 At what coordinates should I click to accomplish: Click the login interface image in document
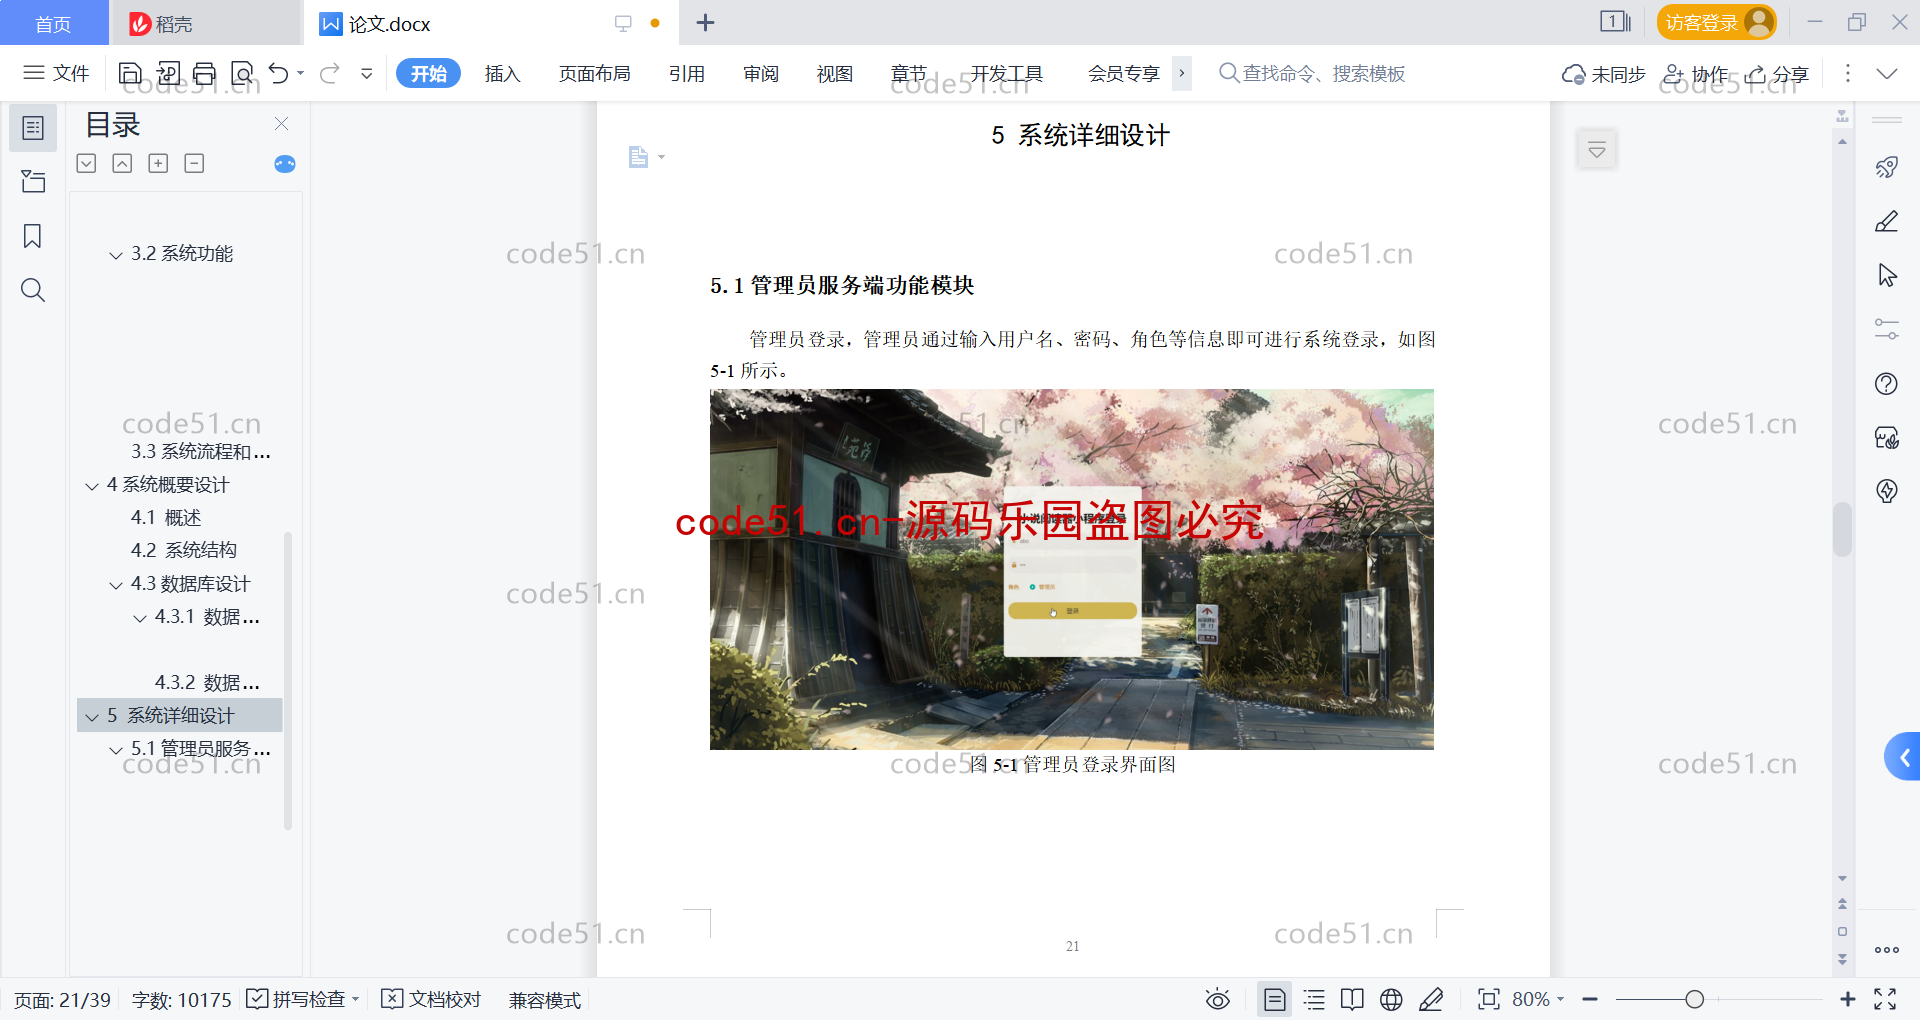point(1071,569)
